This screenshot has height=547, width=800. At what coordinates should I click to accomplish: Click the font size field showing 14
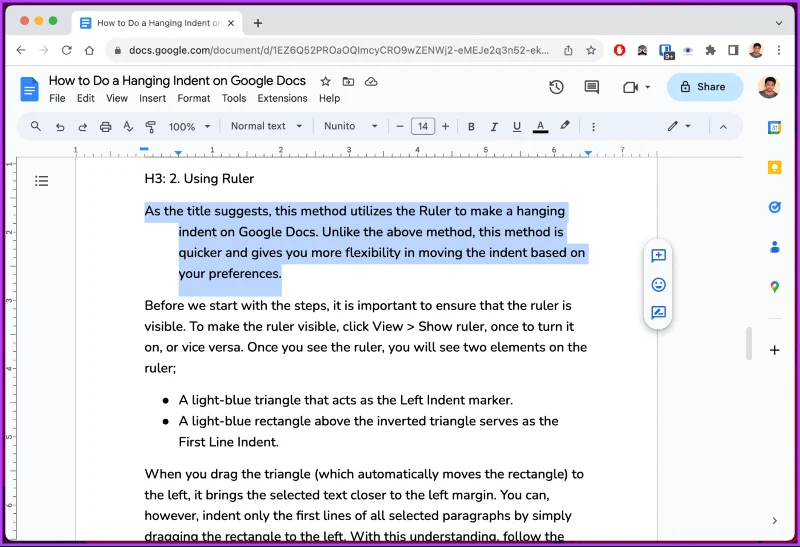(x=423, y=127)
